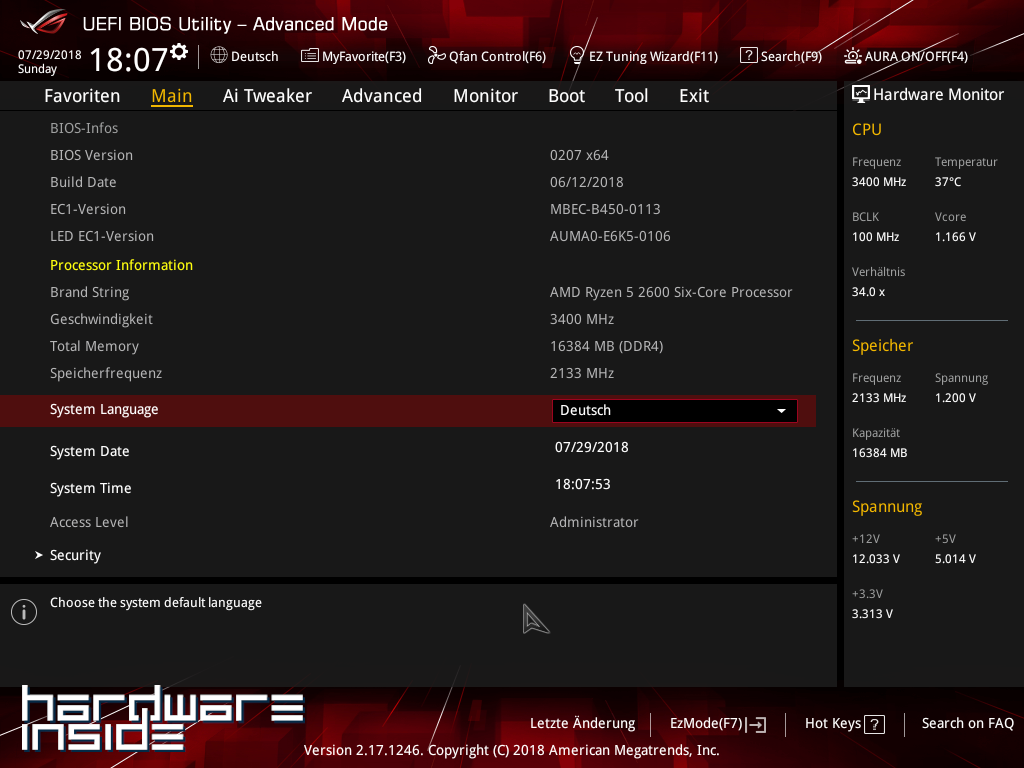Click Build Date value 06/12/2018
1024x768 pixels.
[x=586, y=182]
